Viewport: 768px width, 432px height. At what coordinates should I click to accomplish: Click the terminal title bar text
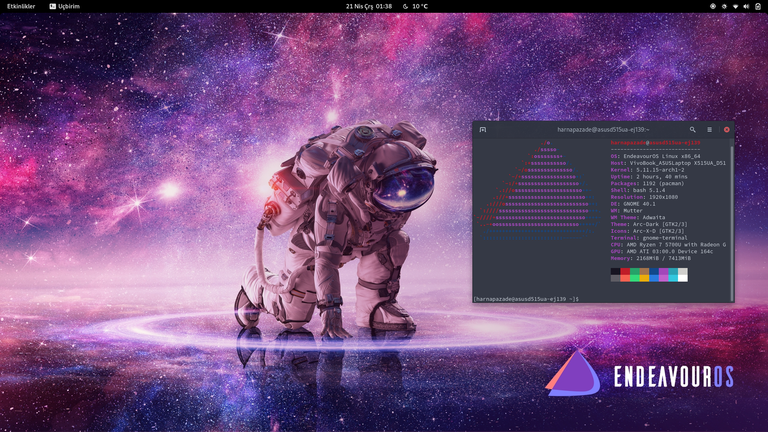603,129
